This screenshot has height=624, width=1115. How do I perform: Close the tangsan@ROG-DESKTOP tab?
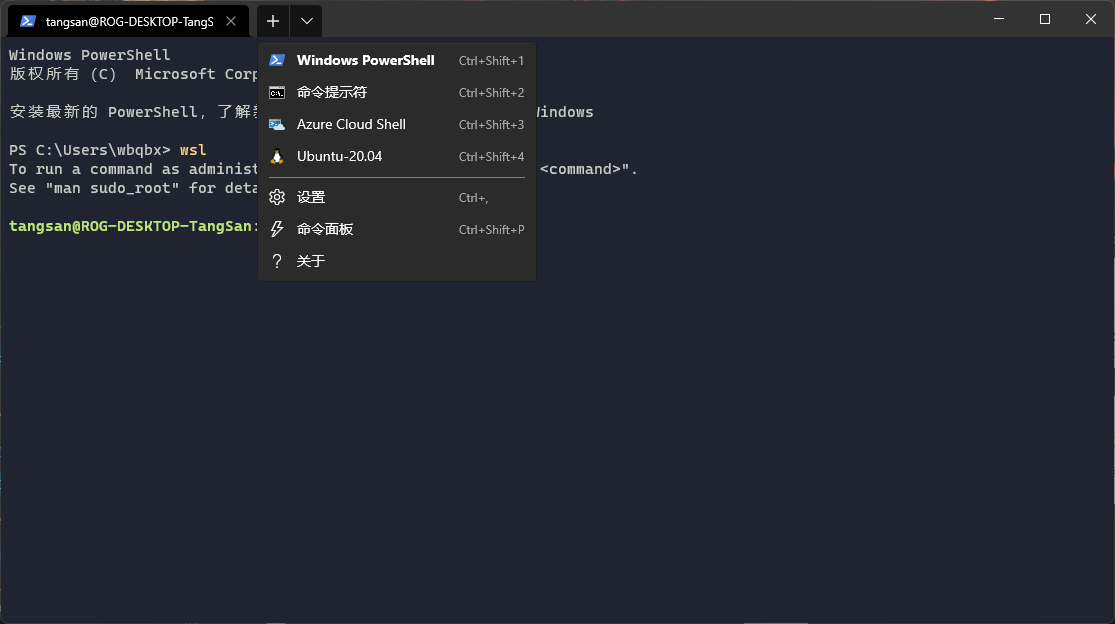(231, 21)
